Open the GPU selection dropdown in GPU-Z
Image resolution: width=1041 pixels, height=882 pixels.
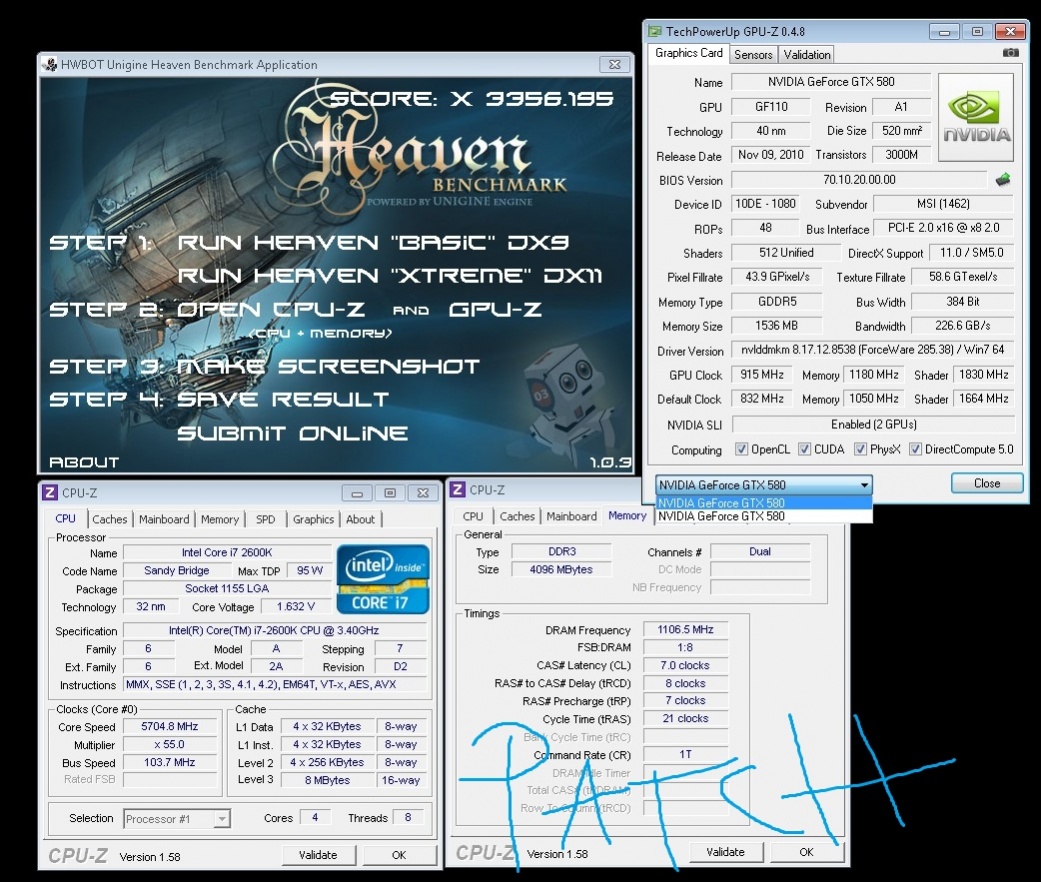(764, 484)
